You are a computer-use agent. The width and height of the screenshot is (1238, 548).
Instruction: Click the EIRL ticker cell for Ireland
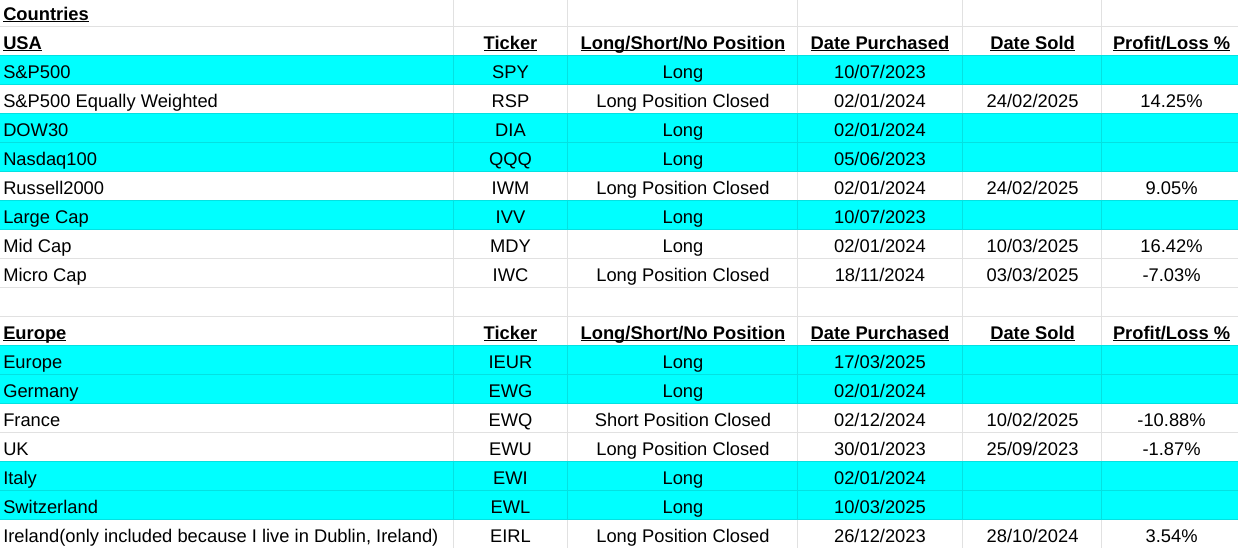click(x=510, y=536)
